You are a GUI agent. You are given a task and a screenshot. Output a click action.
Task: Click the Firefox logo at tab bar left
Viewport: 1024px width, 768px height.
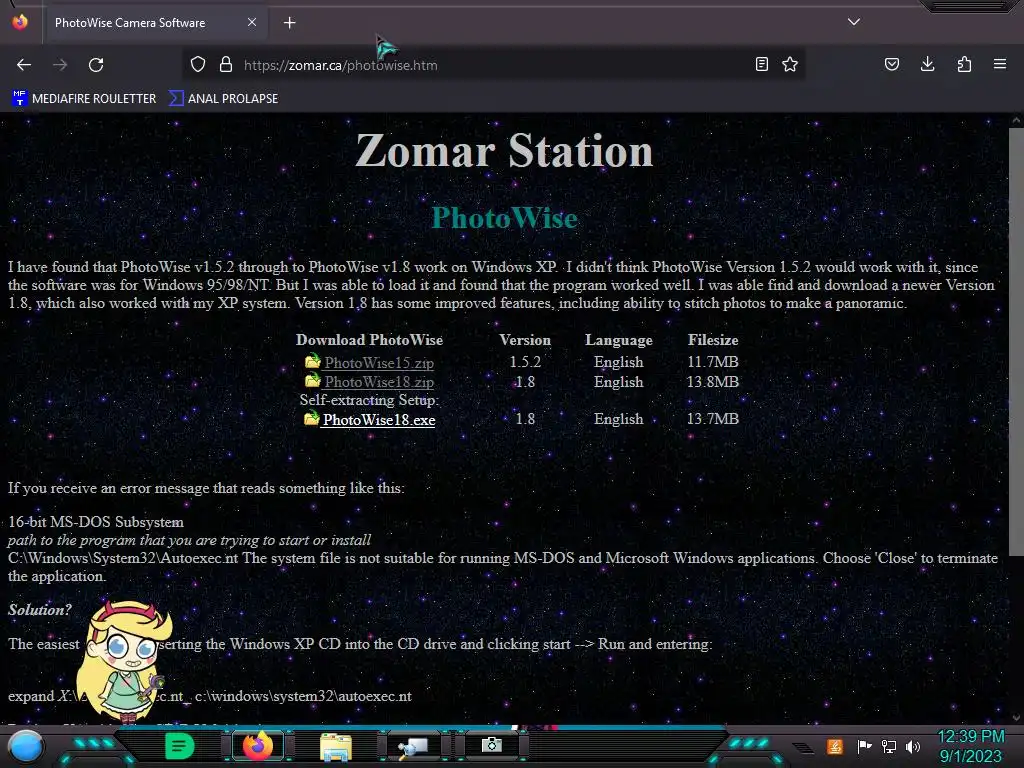[x=20, y=22]
